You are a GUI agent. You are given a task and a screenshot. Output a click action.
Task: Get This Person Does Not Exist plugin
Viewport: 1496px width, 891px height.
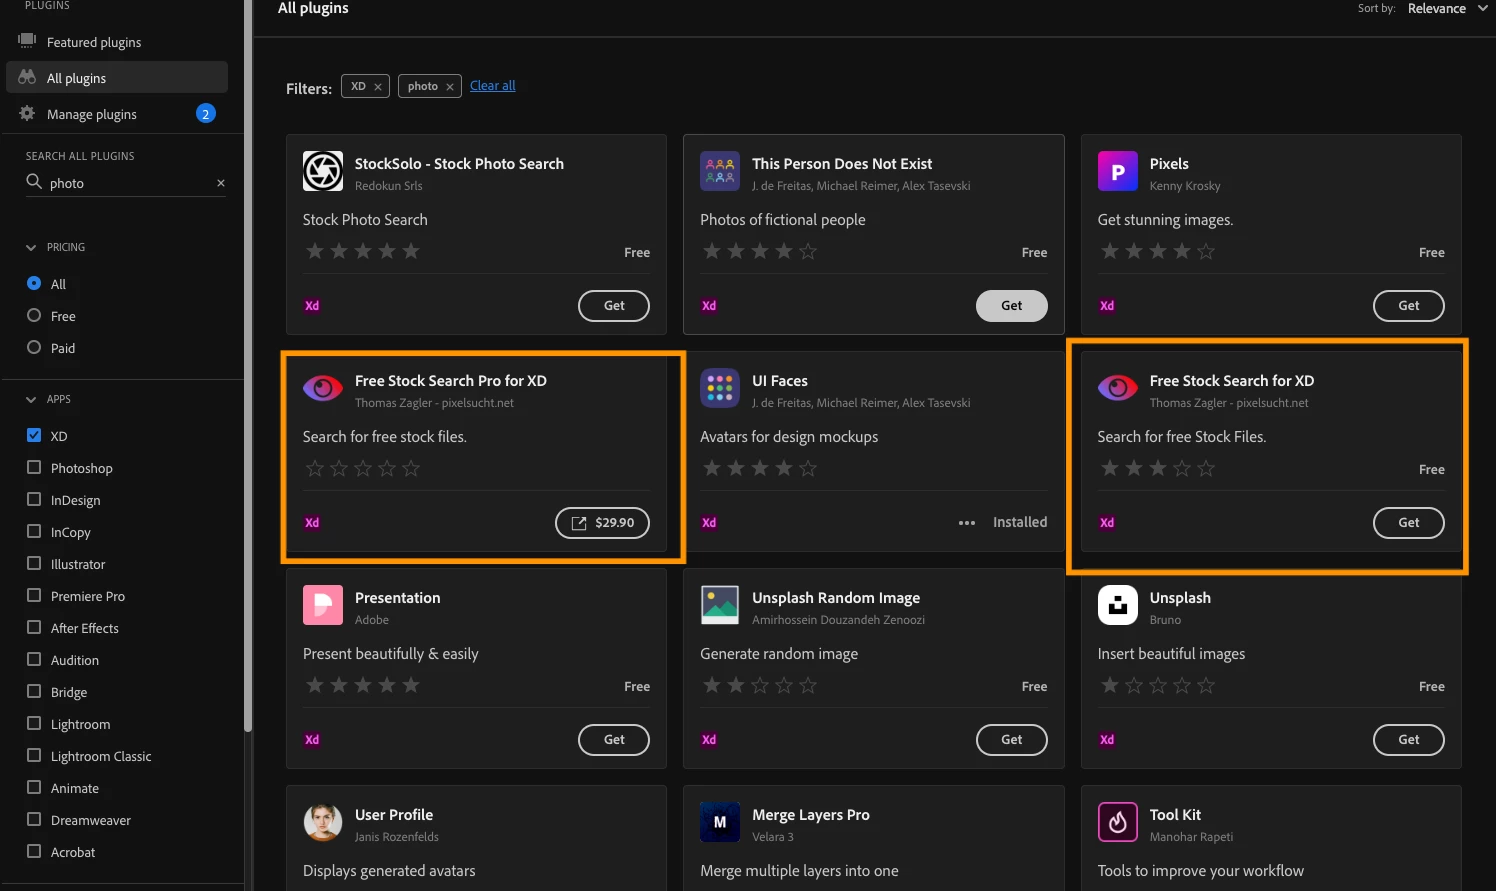coord(1011,306)
